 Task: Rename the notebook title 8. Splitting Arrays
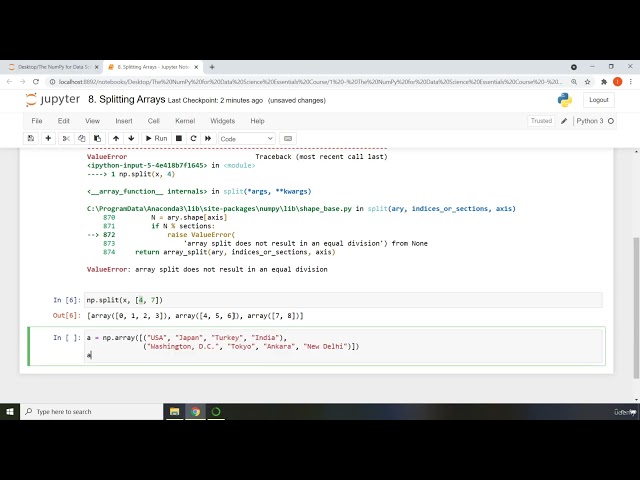point(127,100)
